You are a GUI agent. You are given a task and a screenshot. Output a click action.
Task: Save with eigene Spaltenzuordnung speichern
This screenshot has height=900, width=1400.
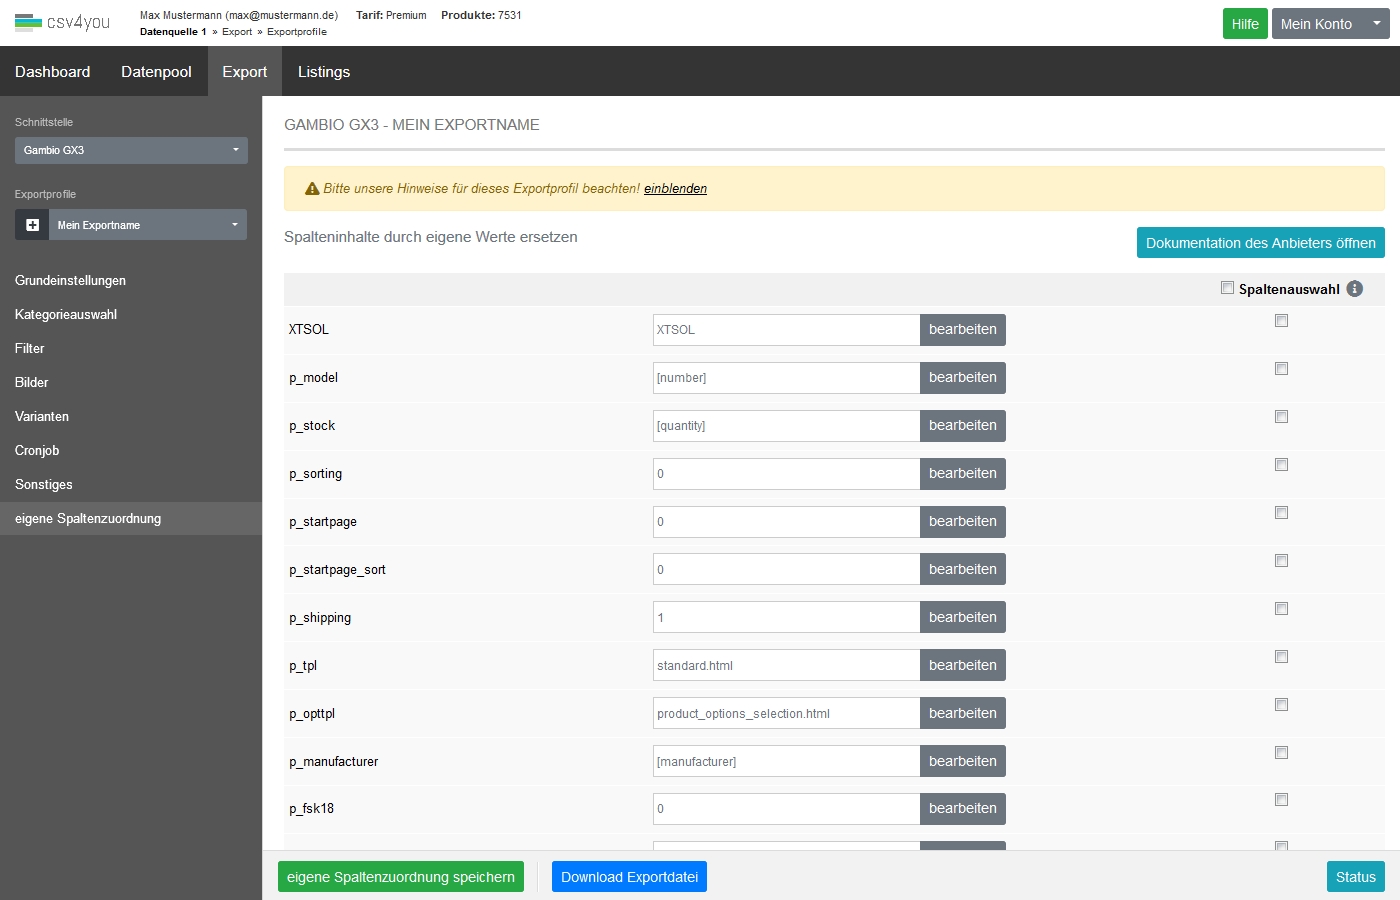pos(400,877)
